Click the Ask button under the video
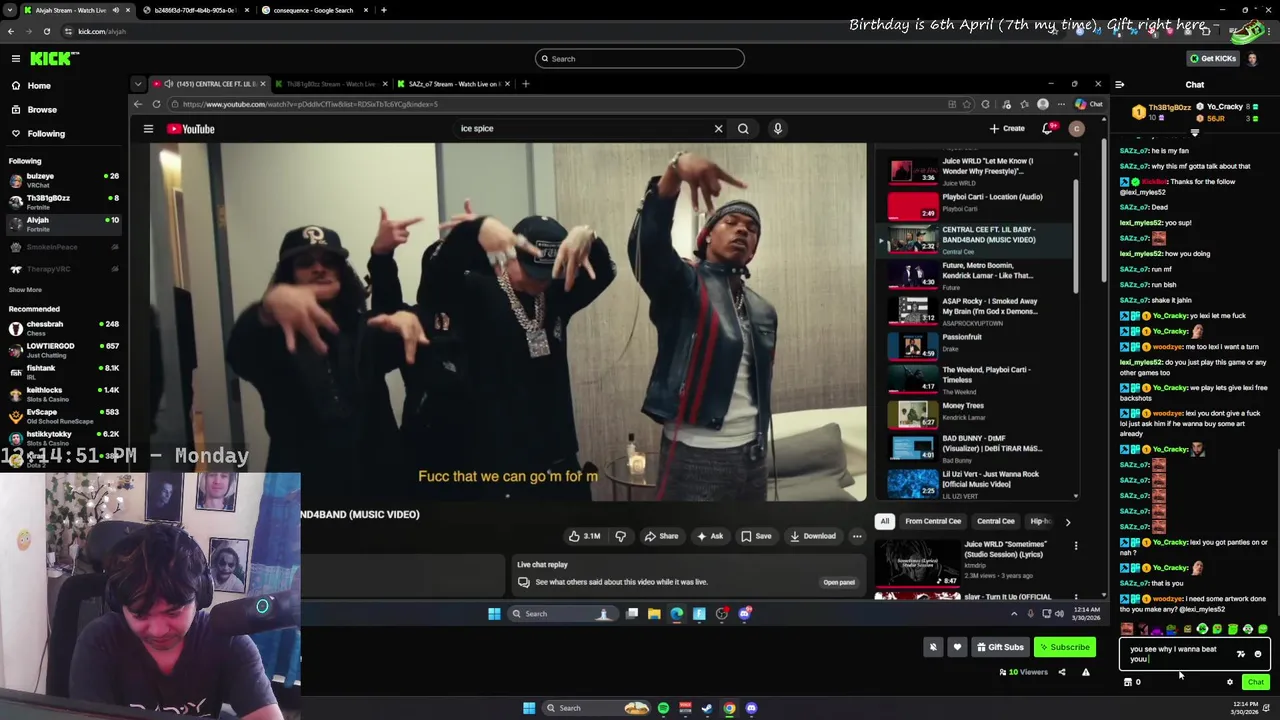The height and width of the screenshot is (720, 1280). click(x=710, y=537)
